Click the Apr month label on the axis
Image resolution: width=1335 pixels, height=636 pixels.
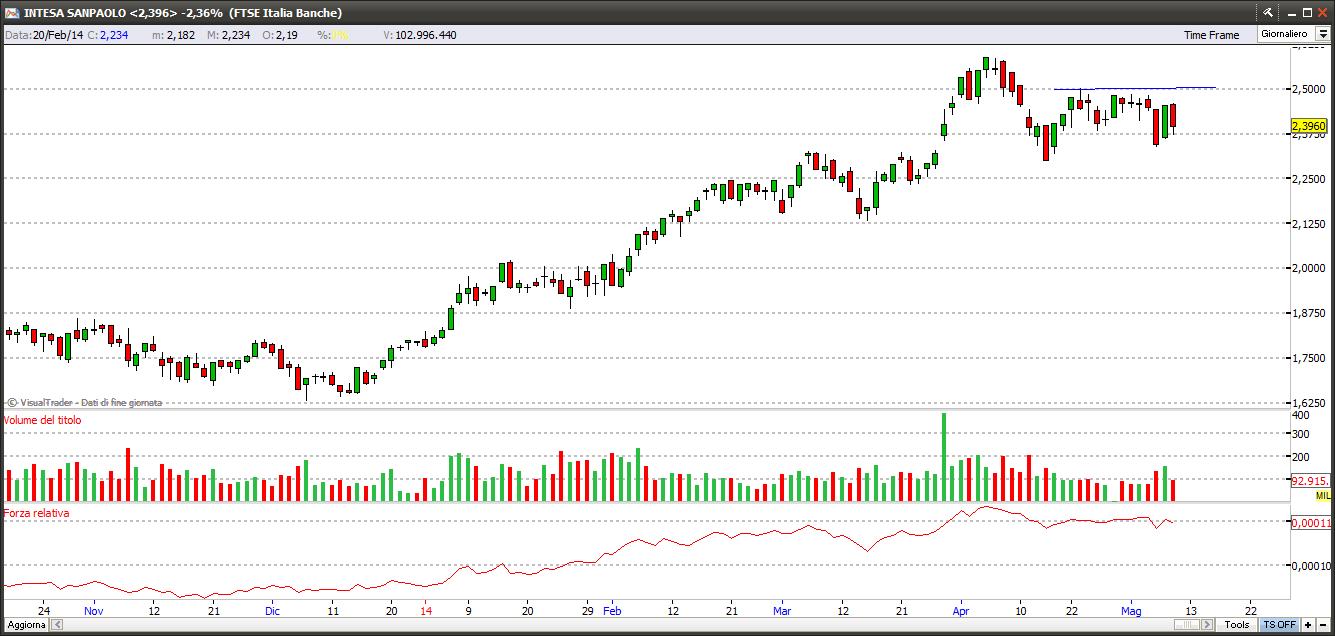(961, 609)
